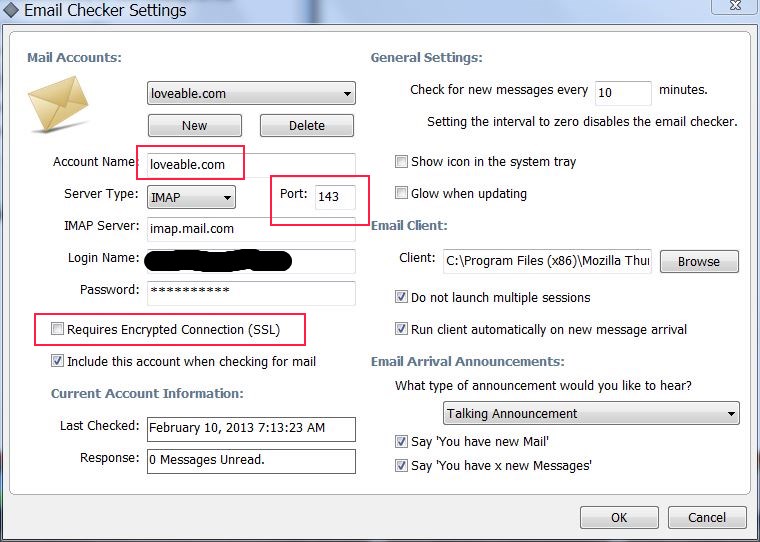Image resolution: width=760 pixels, height=542 pixels.
Task: Toggle Say 'You have x new Messages'
Action: 402,465
